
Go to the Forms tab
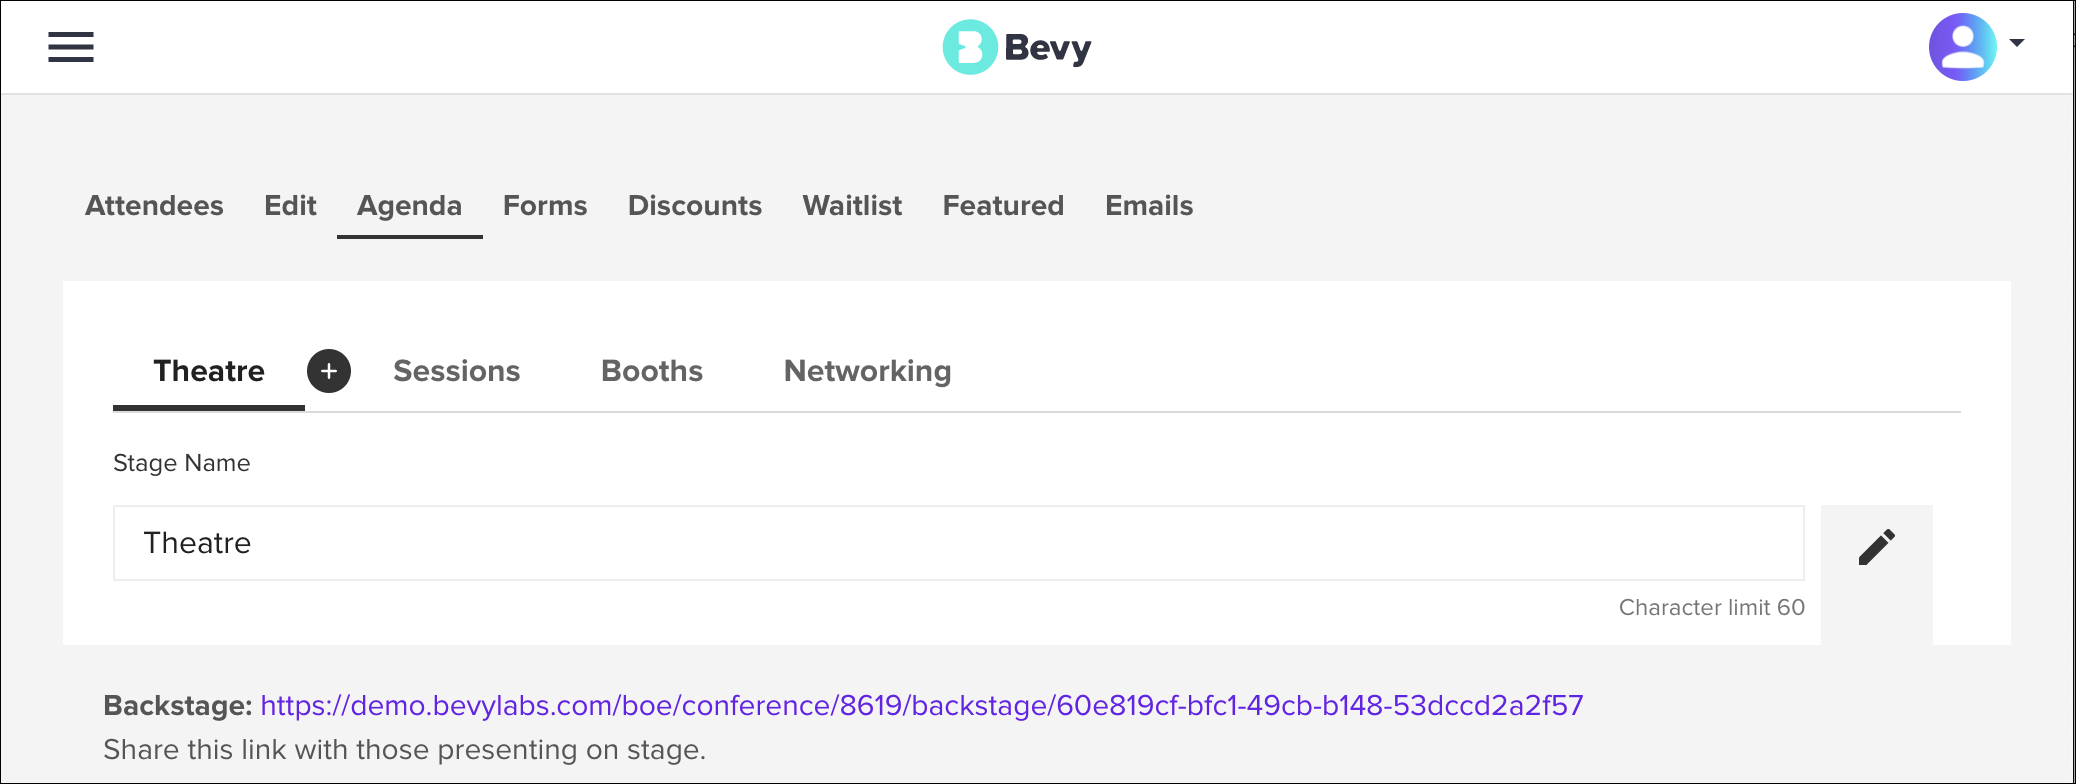coord(545,206)
